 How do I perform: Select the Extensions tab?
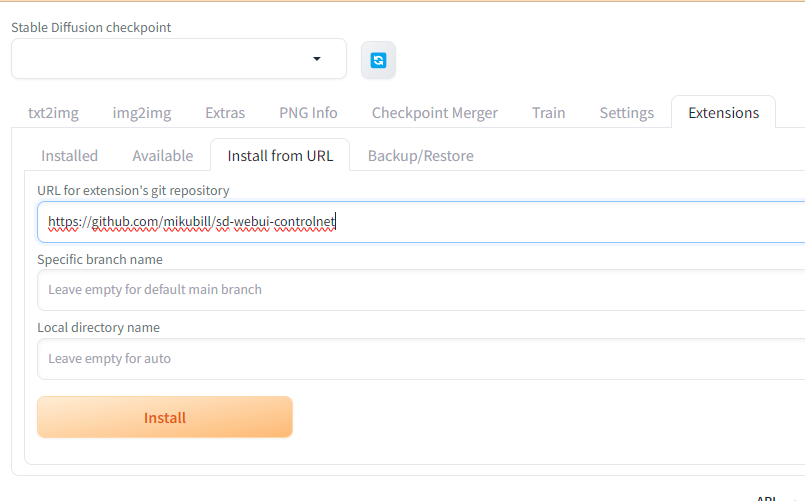pos(723,113)
